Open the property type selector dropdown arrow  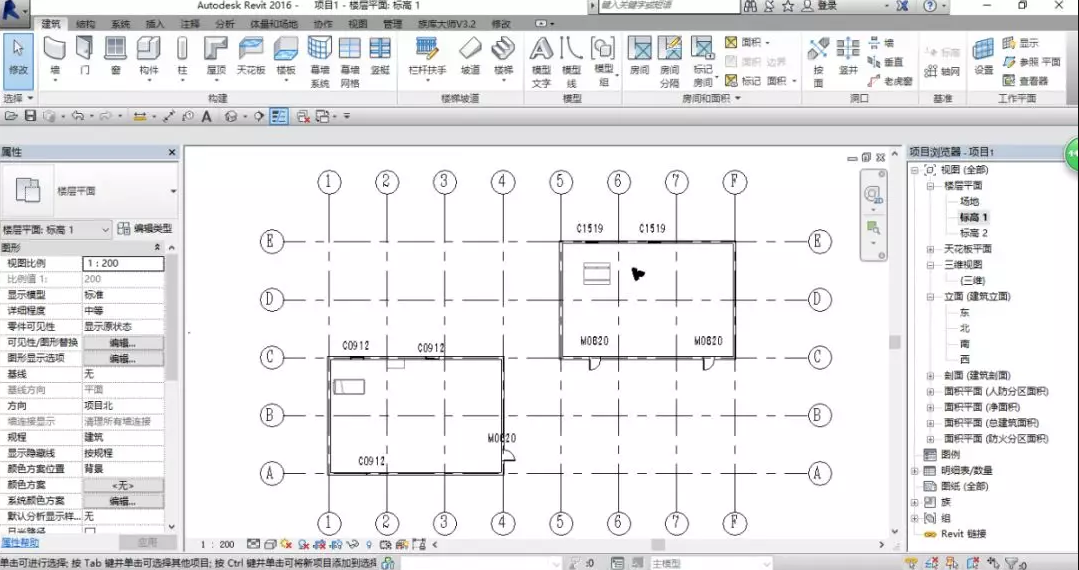point(173,191)
